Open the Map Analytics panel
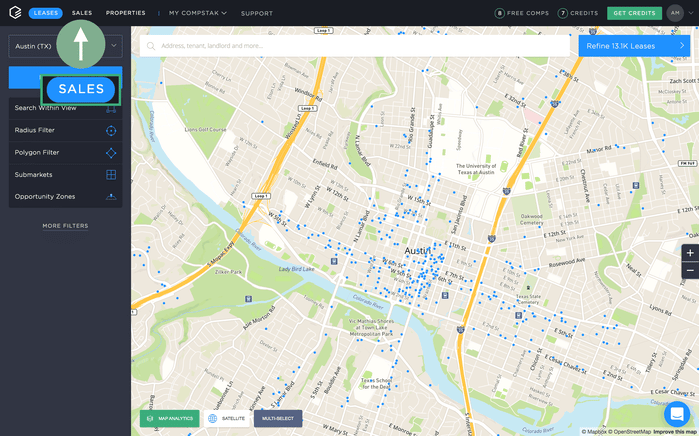Viewport: 699px width, 436px height. (169, 418)
